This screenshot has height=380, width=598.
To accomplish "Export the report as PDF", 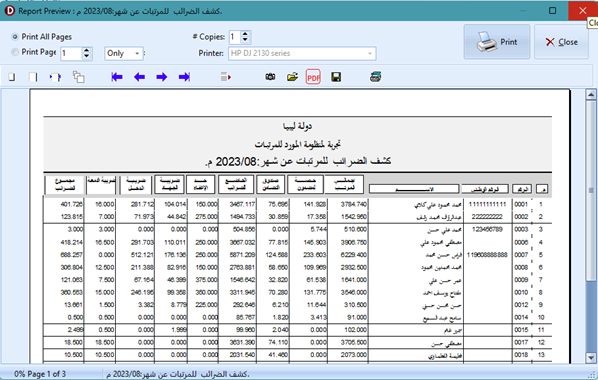I will 313,77.
